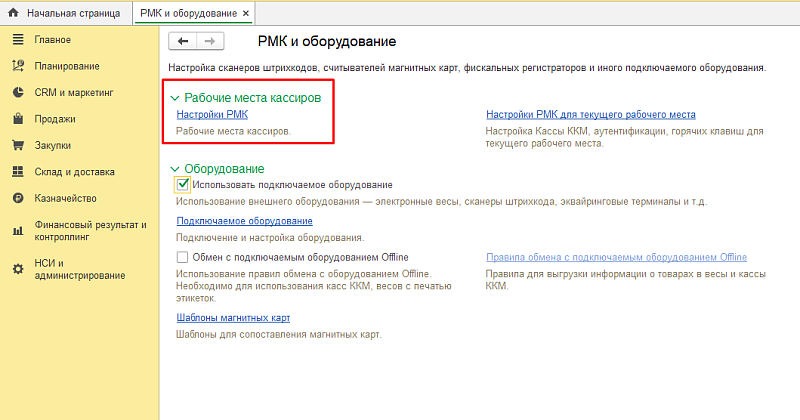Screen dimensions: 800x420
Task: Open the Настройки РМК link
Action: [205, 115]
